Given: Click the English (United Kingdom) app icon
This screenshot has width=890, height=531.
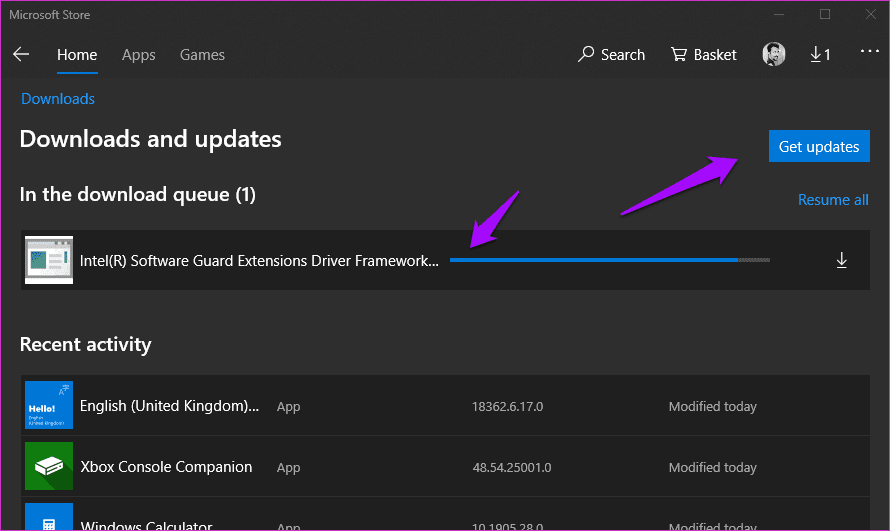Looking at the screenshot, I should pyautogui.click(x=49, y=405).
